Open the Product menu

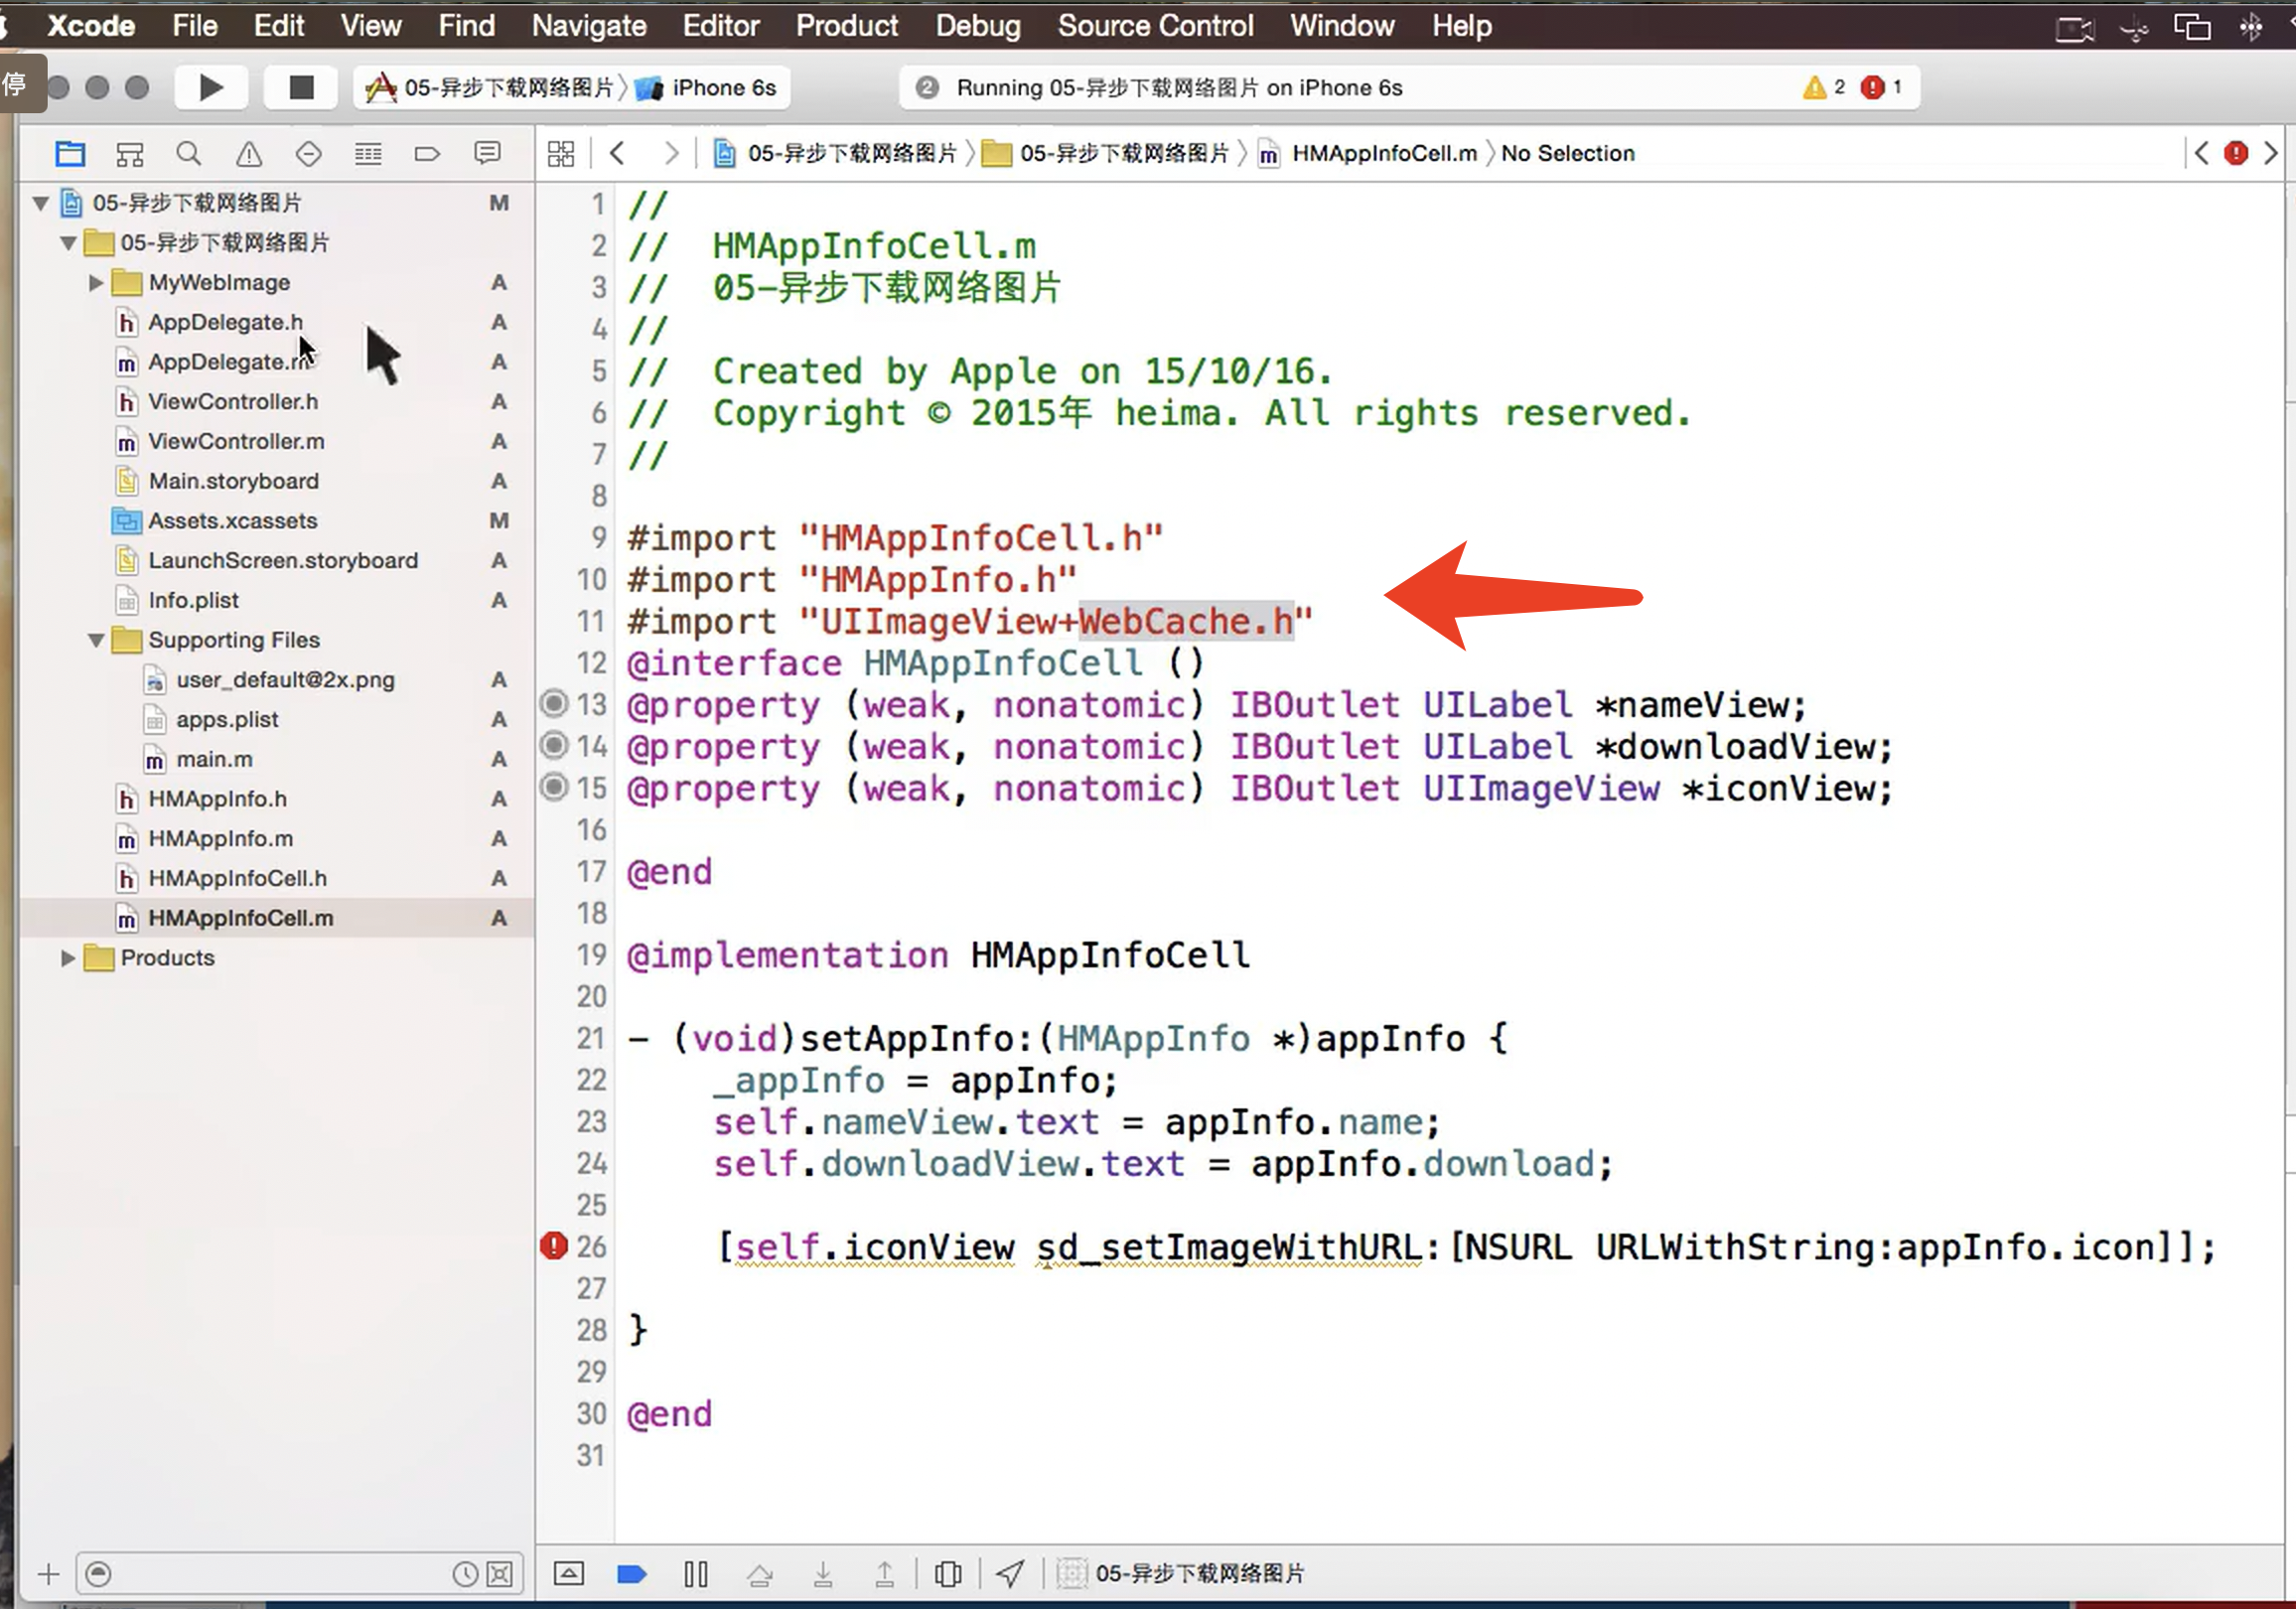point(846,26)
